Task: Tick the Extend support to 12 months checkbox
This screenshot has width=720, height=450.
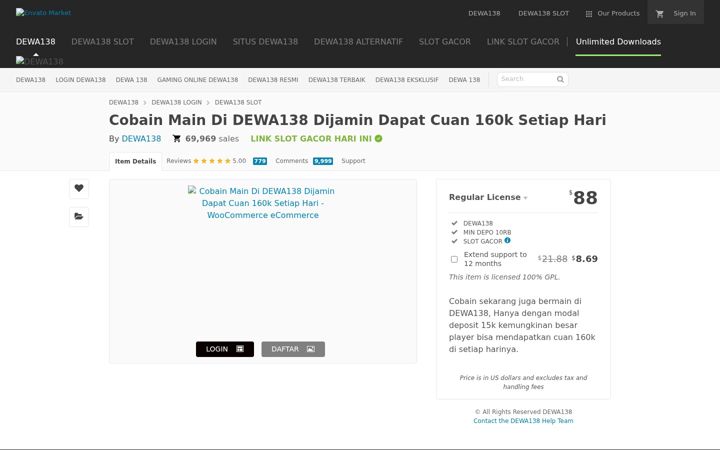Action: 454,259
